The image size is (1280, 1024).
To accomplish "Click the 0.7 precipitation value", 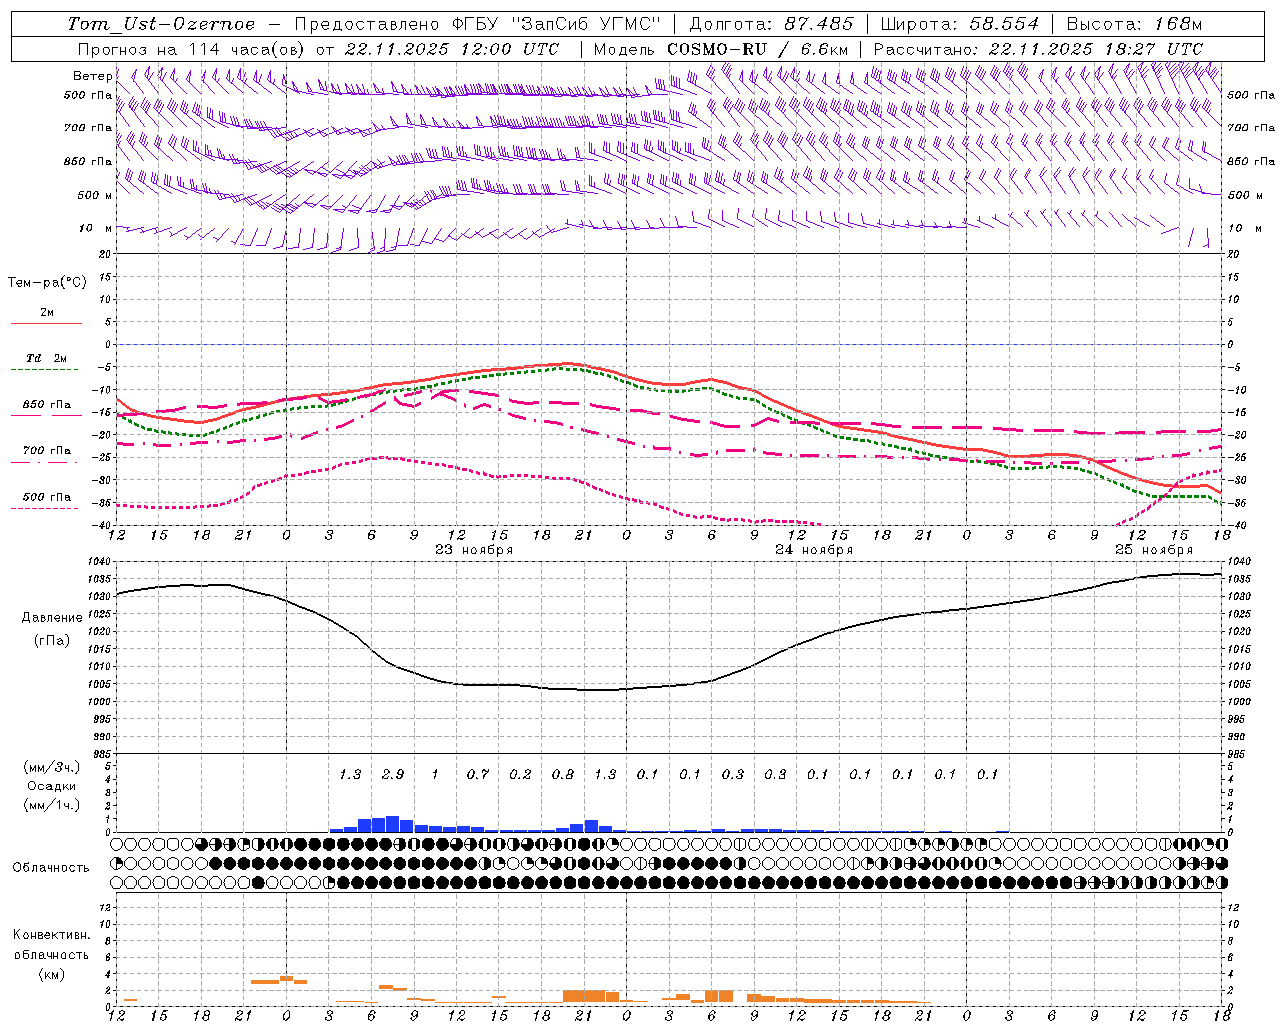I will 478,774.
